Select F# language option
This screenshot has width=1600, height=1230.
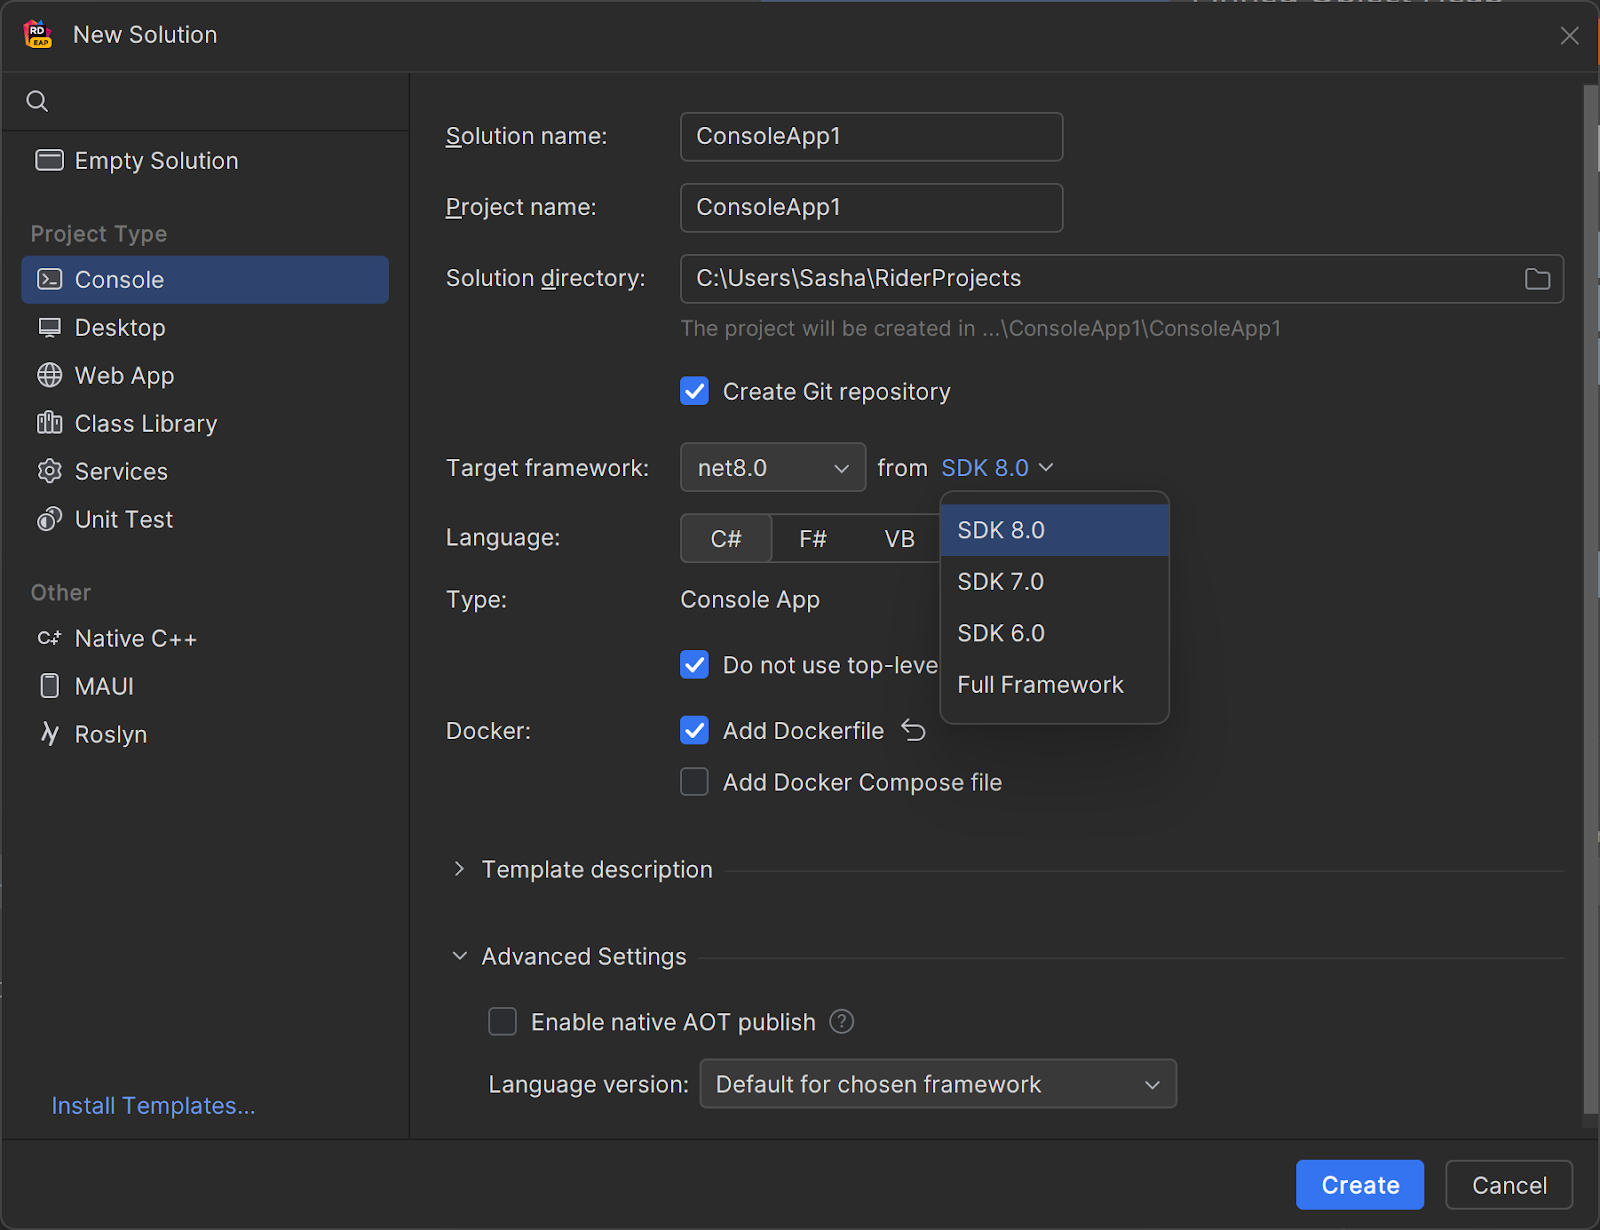click(x=813, y=539)
